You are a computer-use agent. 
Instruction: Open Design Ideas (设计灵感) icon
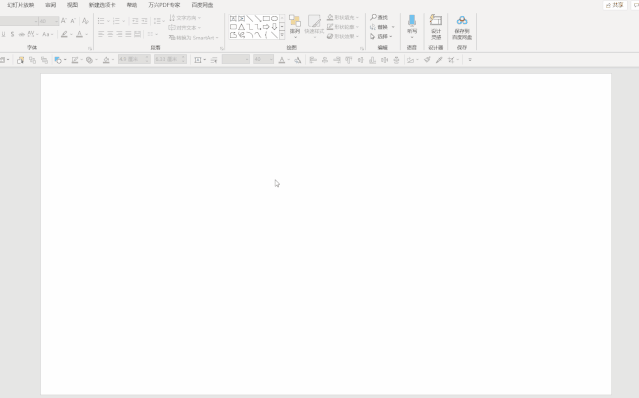click(436, 20)
